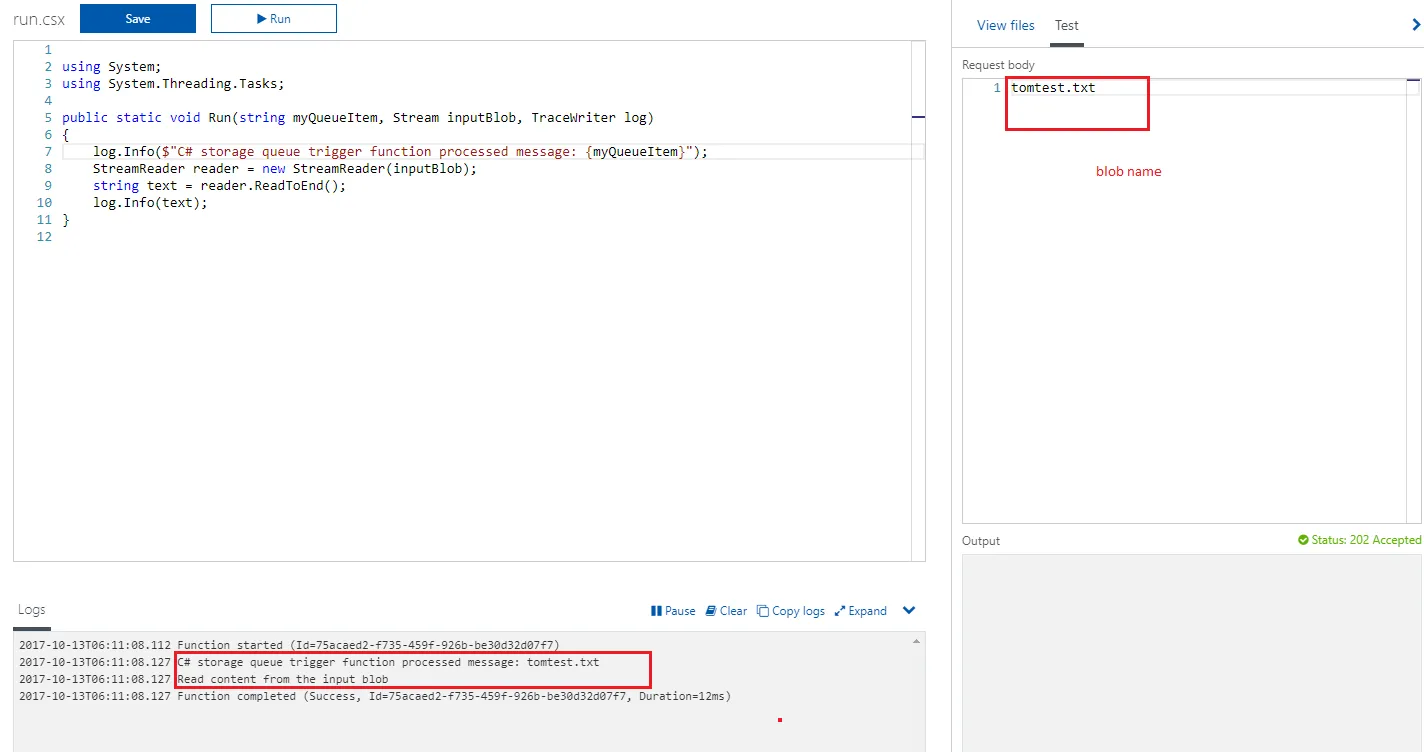Click the storage queue trigger log.Info code line
The image size is (1424, 752).
tap(400, 152)
